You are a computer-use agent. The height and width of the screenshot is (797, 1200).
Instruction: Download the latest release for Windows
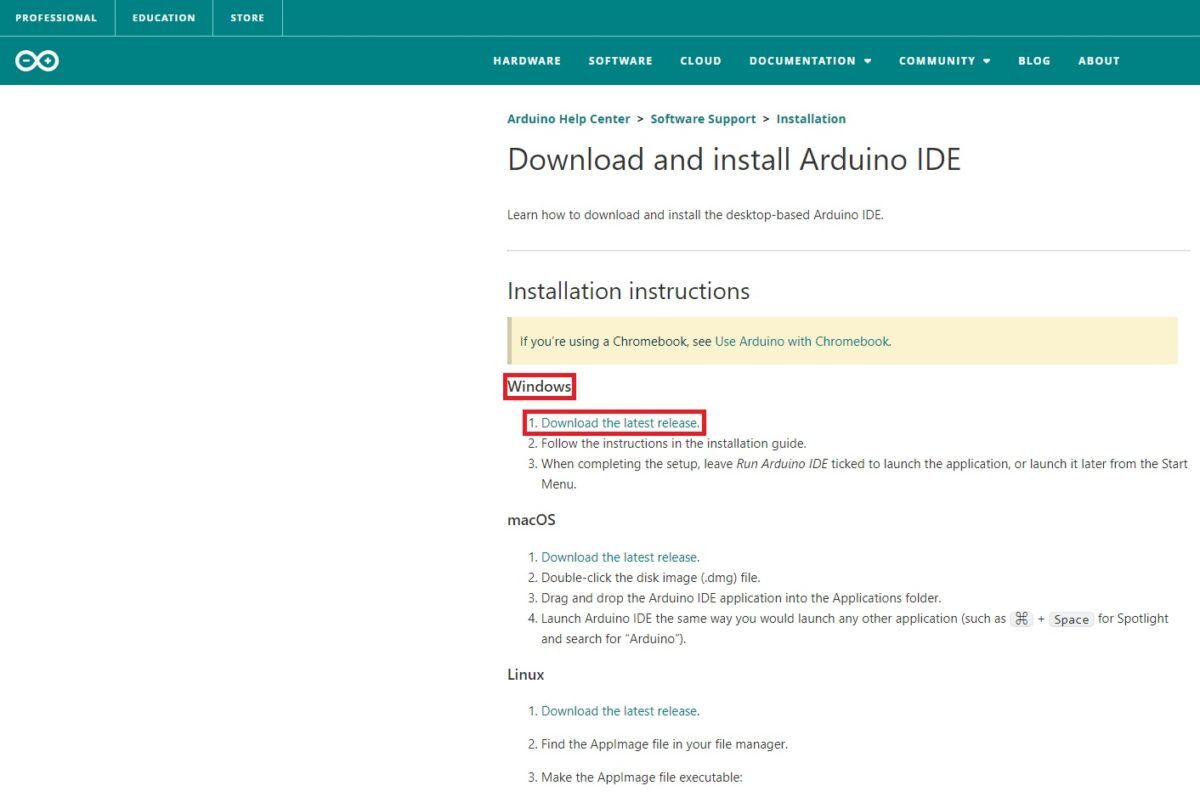(619, 423)
